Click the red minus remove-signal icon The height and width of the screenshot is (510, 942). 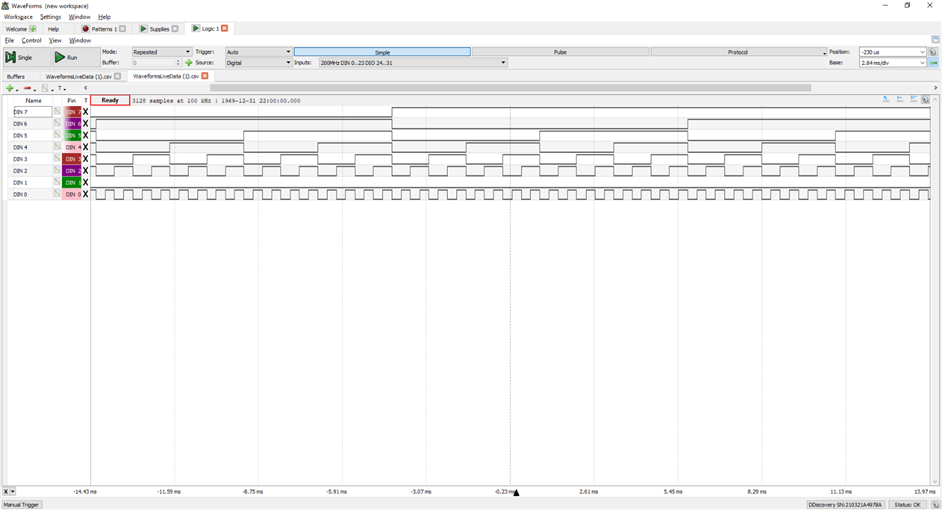click(27, 88)
